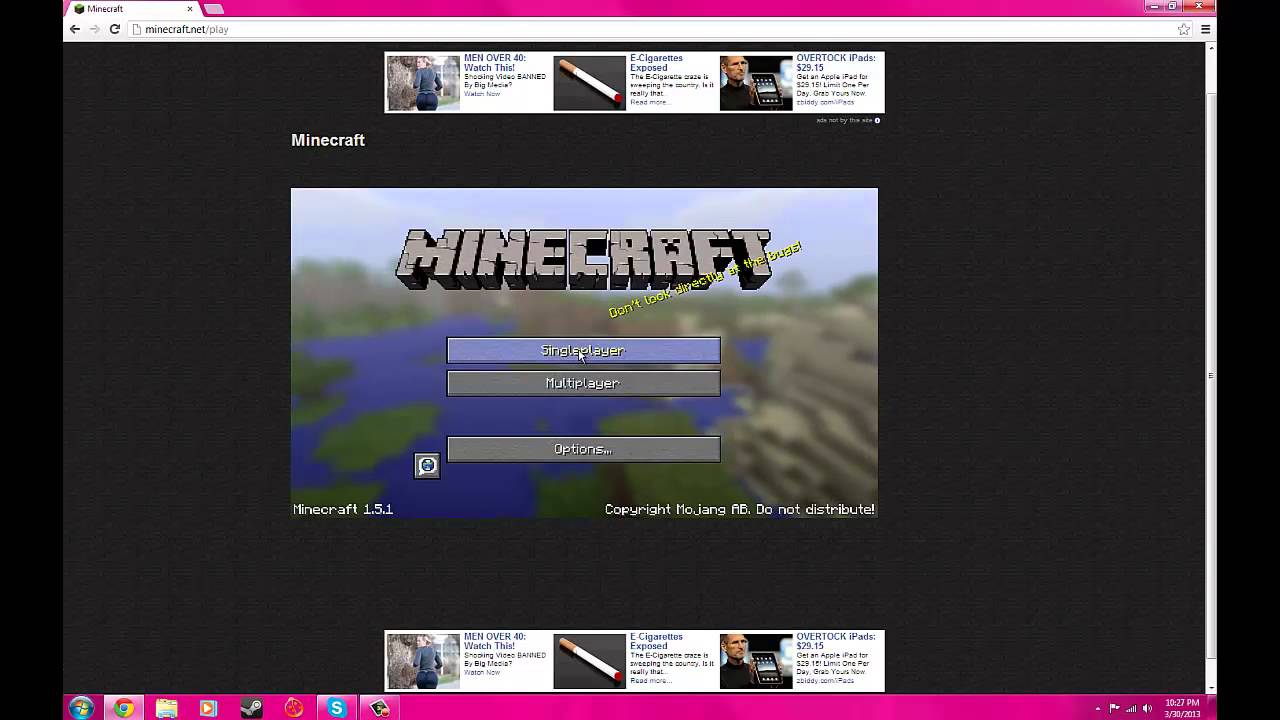The width and height of the screenshot is (1280, 720).
Task: Click top ad "Read more..." link
Action: 650,102
